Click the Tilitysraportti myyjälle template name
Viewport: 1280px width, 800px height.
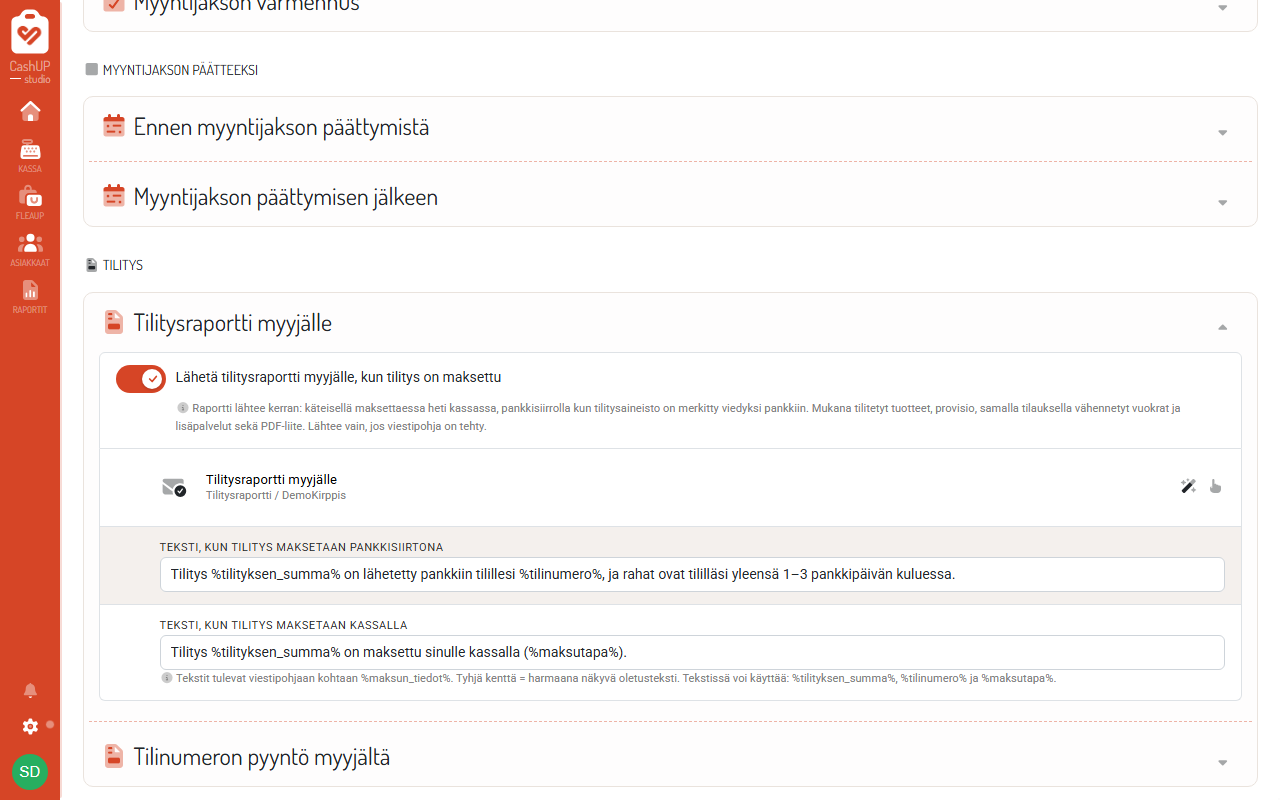click(x=271, y=479)
